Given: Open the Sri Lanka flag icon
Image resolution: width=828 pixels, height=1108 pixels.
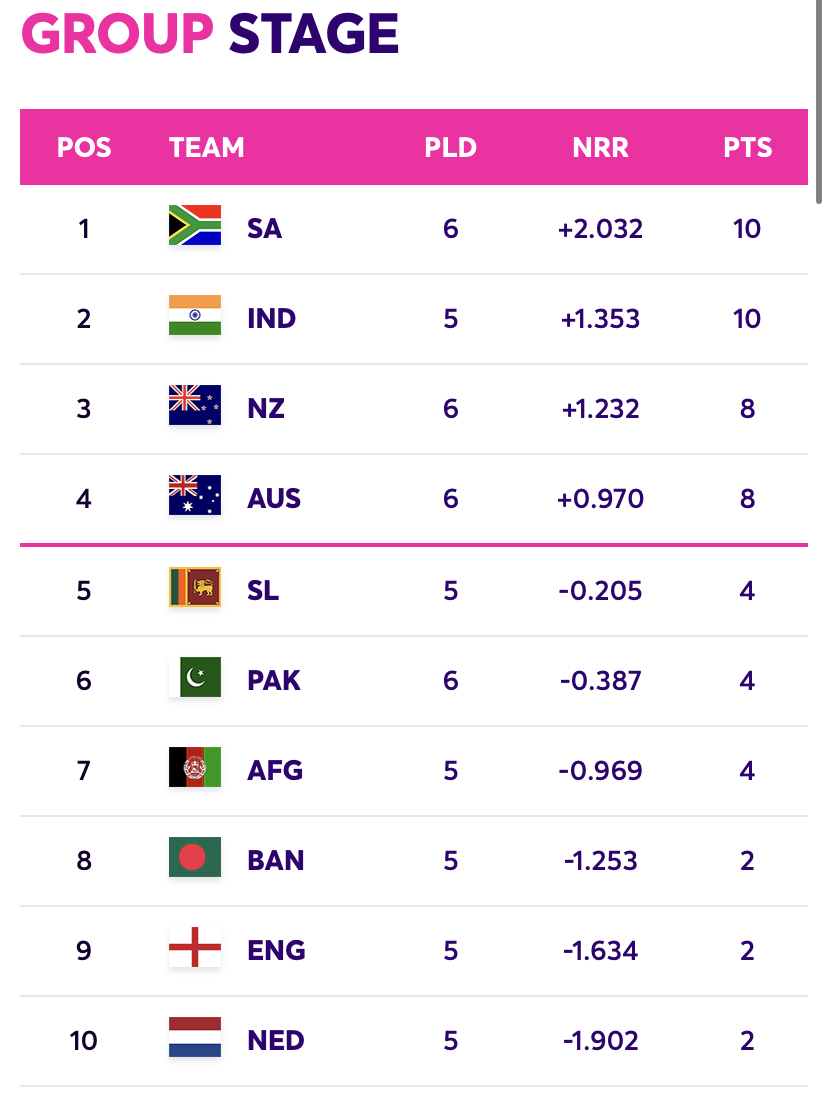Looking at the screenshot, I should 195,587.
